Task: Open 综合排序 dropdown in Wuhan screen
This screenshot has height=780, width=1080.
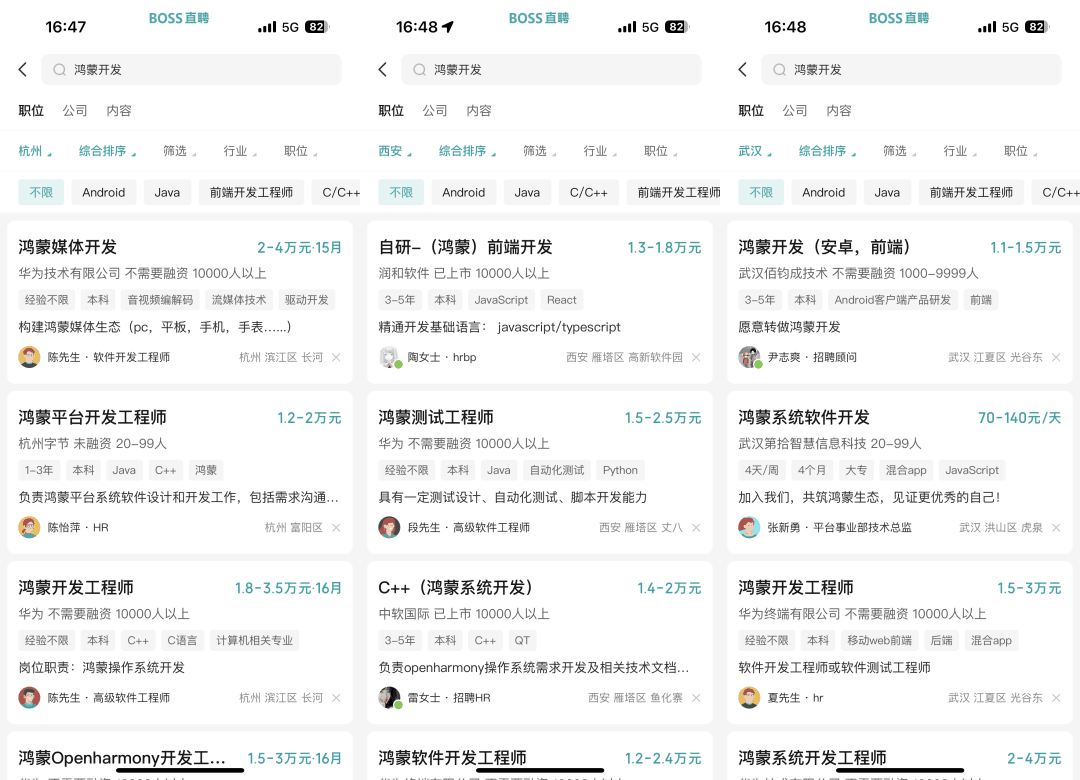Action: (827, 151)
